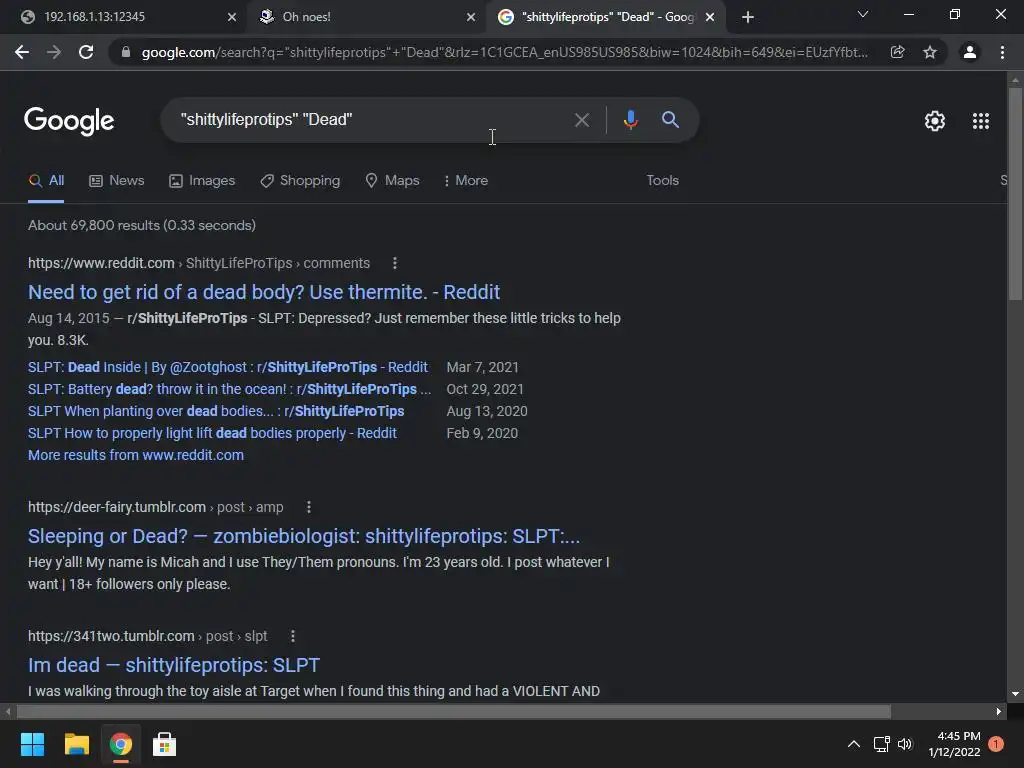Open 'Need to get rid of a dead body?' result
The width and height of the screenshot is (1024, 768).
[x=264, y=292]
